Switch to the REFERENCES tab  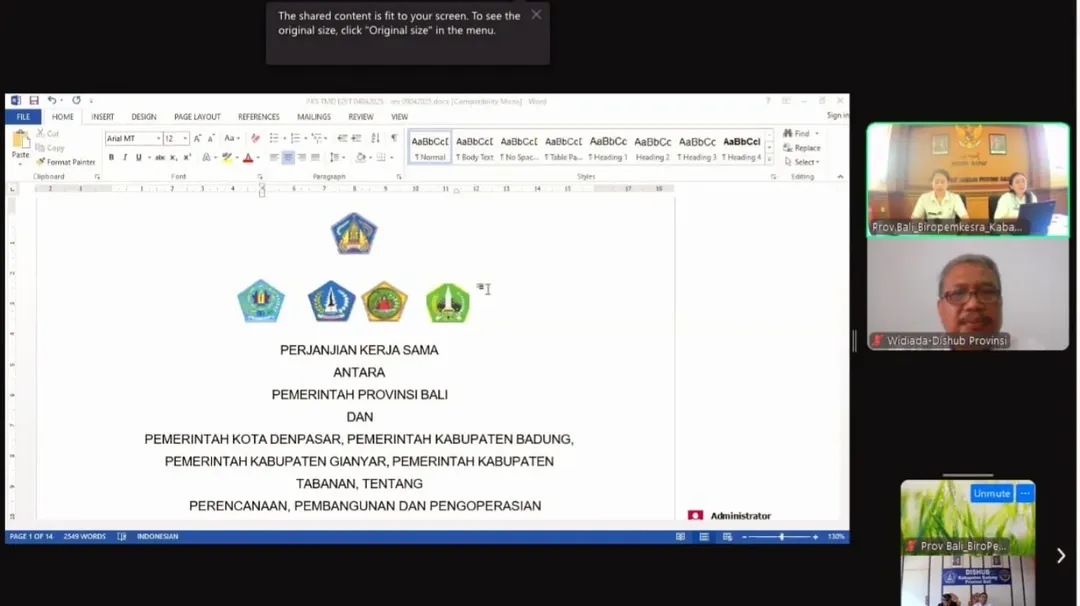click(259, 117)
